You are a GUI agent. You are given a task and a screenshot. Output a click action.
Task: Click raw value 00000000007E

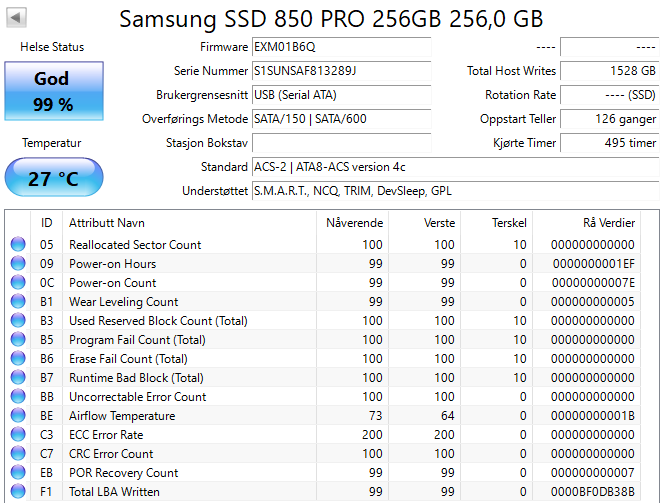593,283
